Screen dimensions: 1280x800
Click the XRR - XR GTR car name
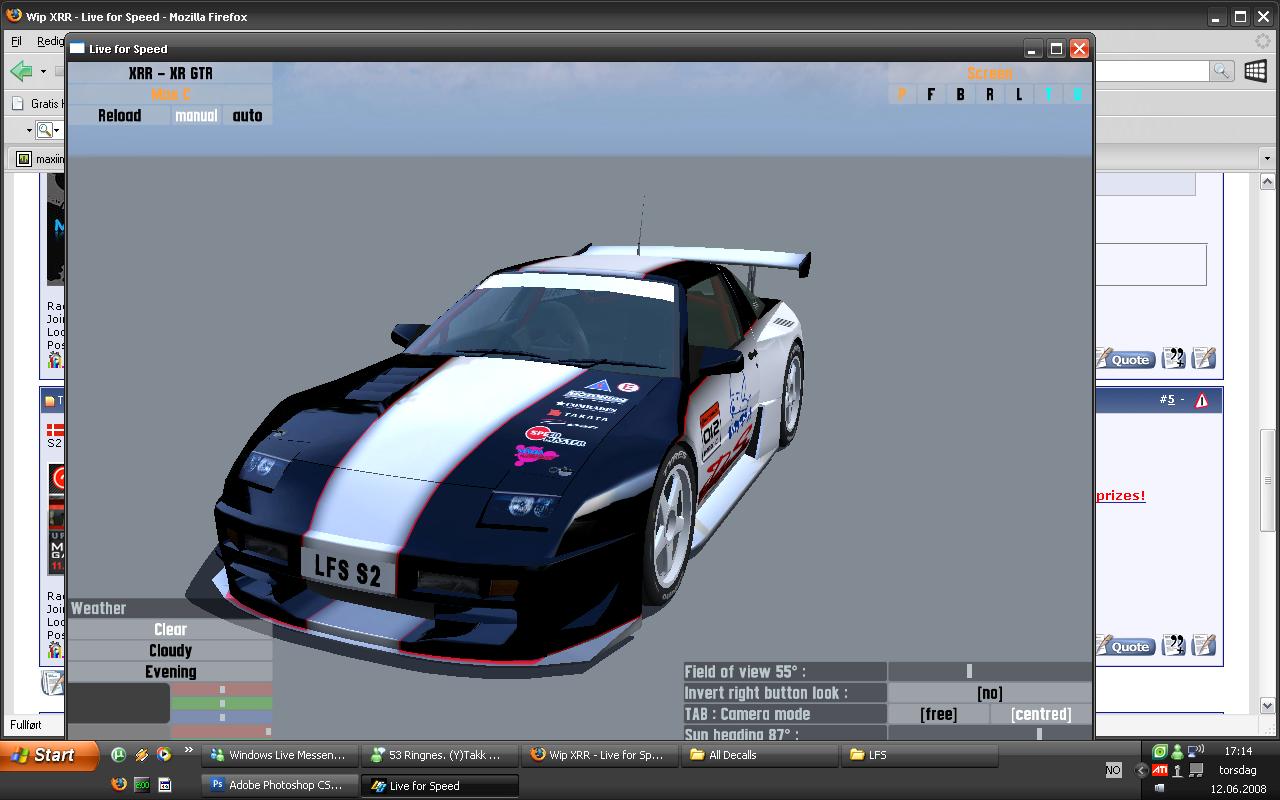click(x=170, y=73)
